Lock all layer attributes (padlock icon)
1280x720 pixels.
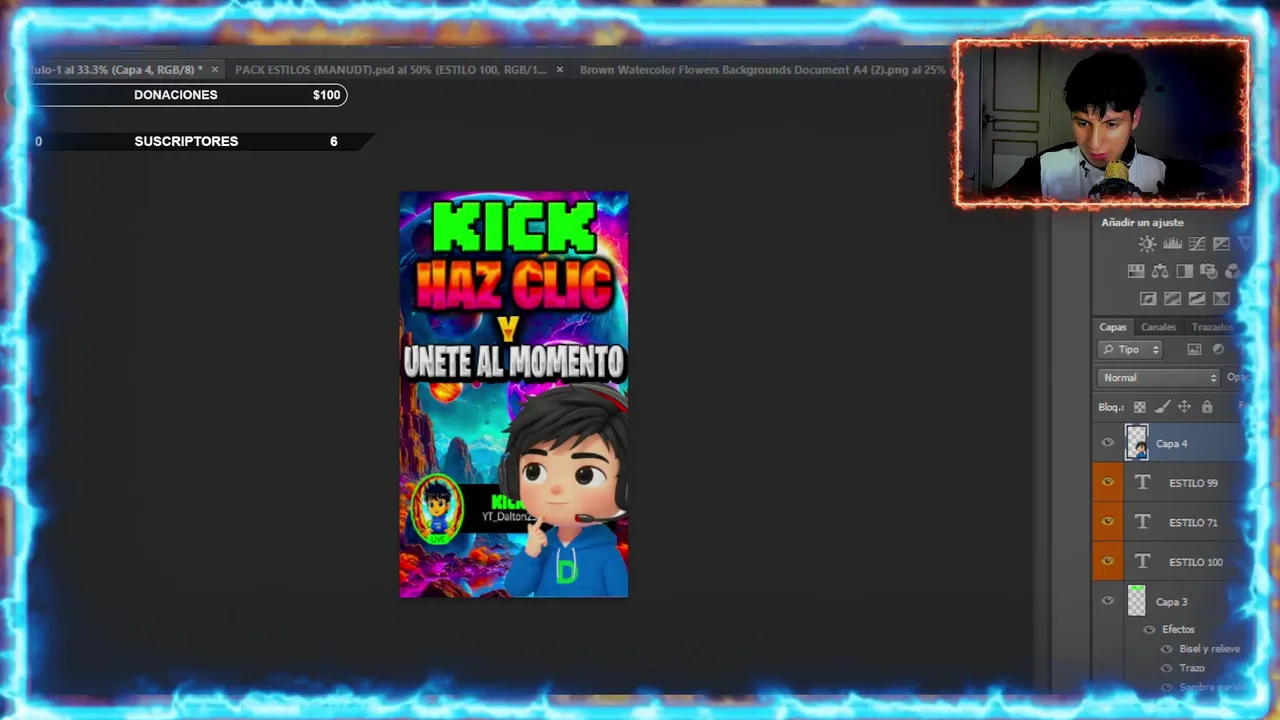point(1207,407)
